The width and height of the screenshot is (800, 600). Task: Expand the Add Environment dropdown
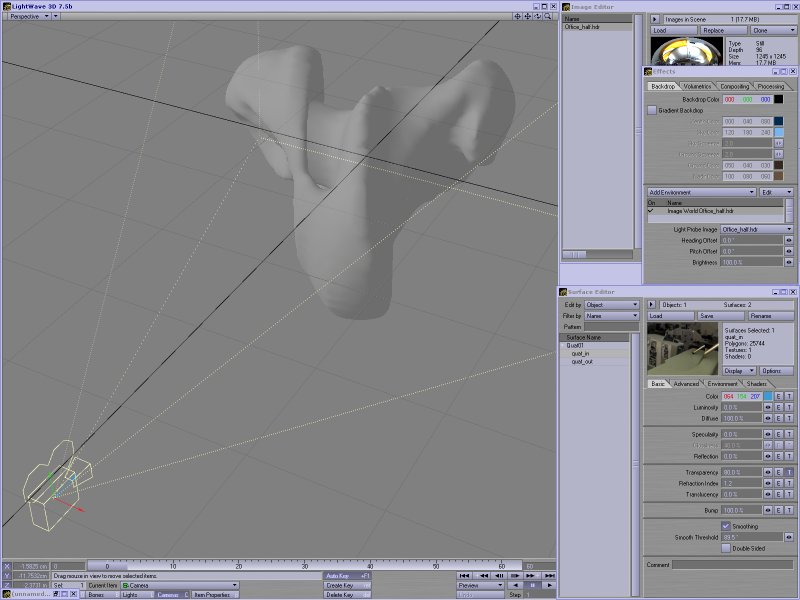point(701,192)
